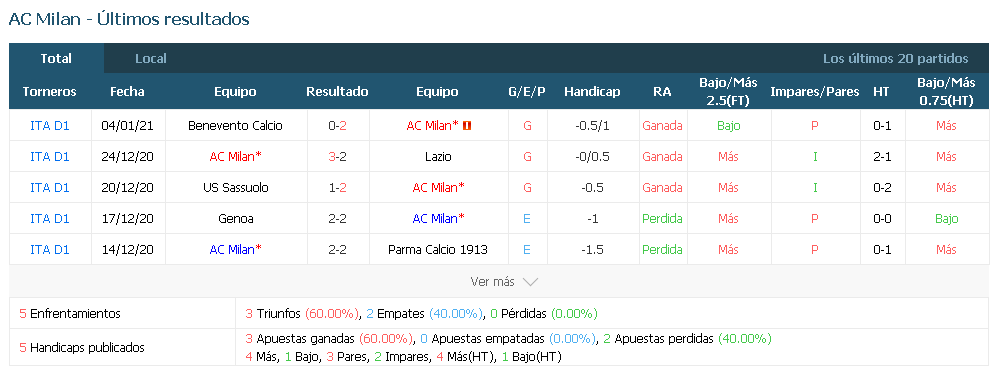Open ITA D1 link for 04/01/21 match

pos(50,126)
